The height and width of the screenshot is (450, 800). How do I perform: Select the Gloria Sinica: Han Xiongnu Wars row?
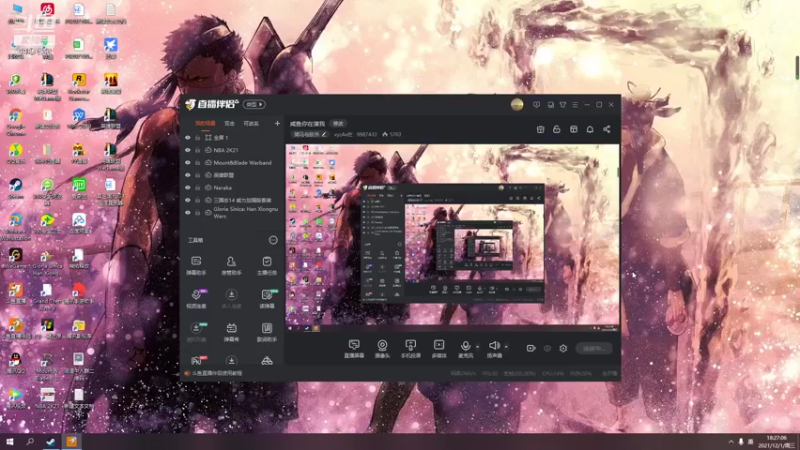[x=232, y=213]
